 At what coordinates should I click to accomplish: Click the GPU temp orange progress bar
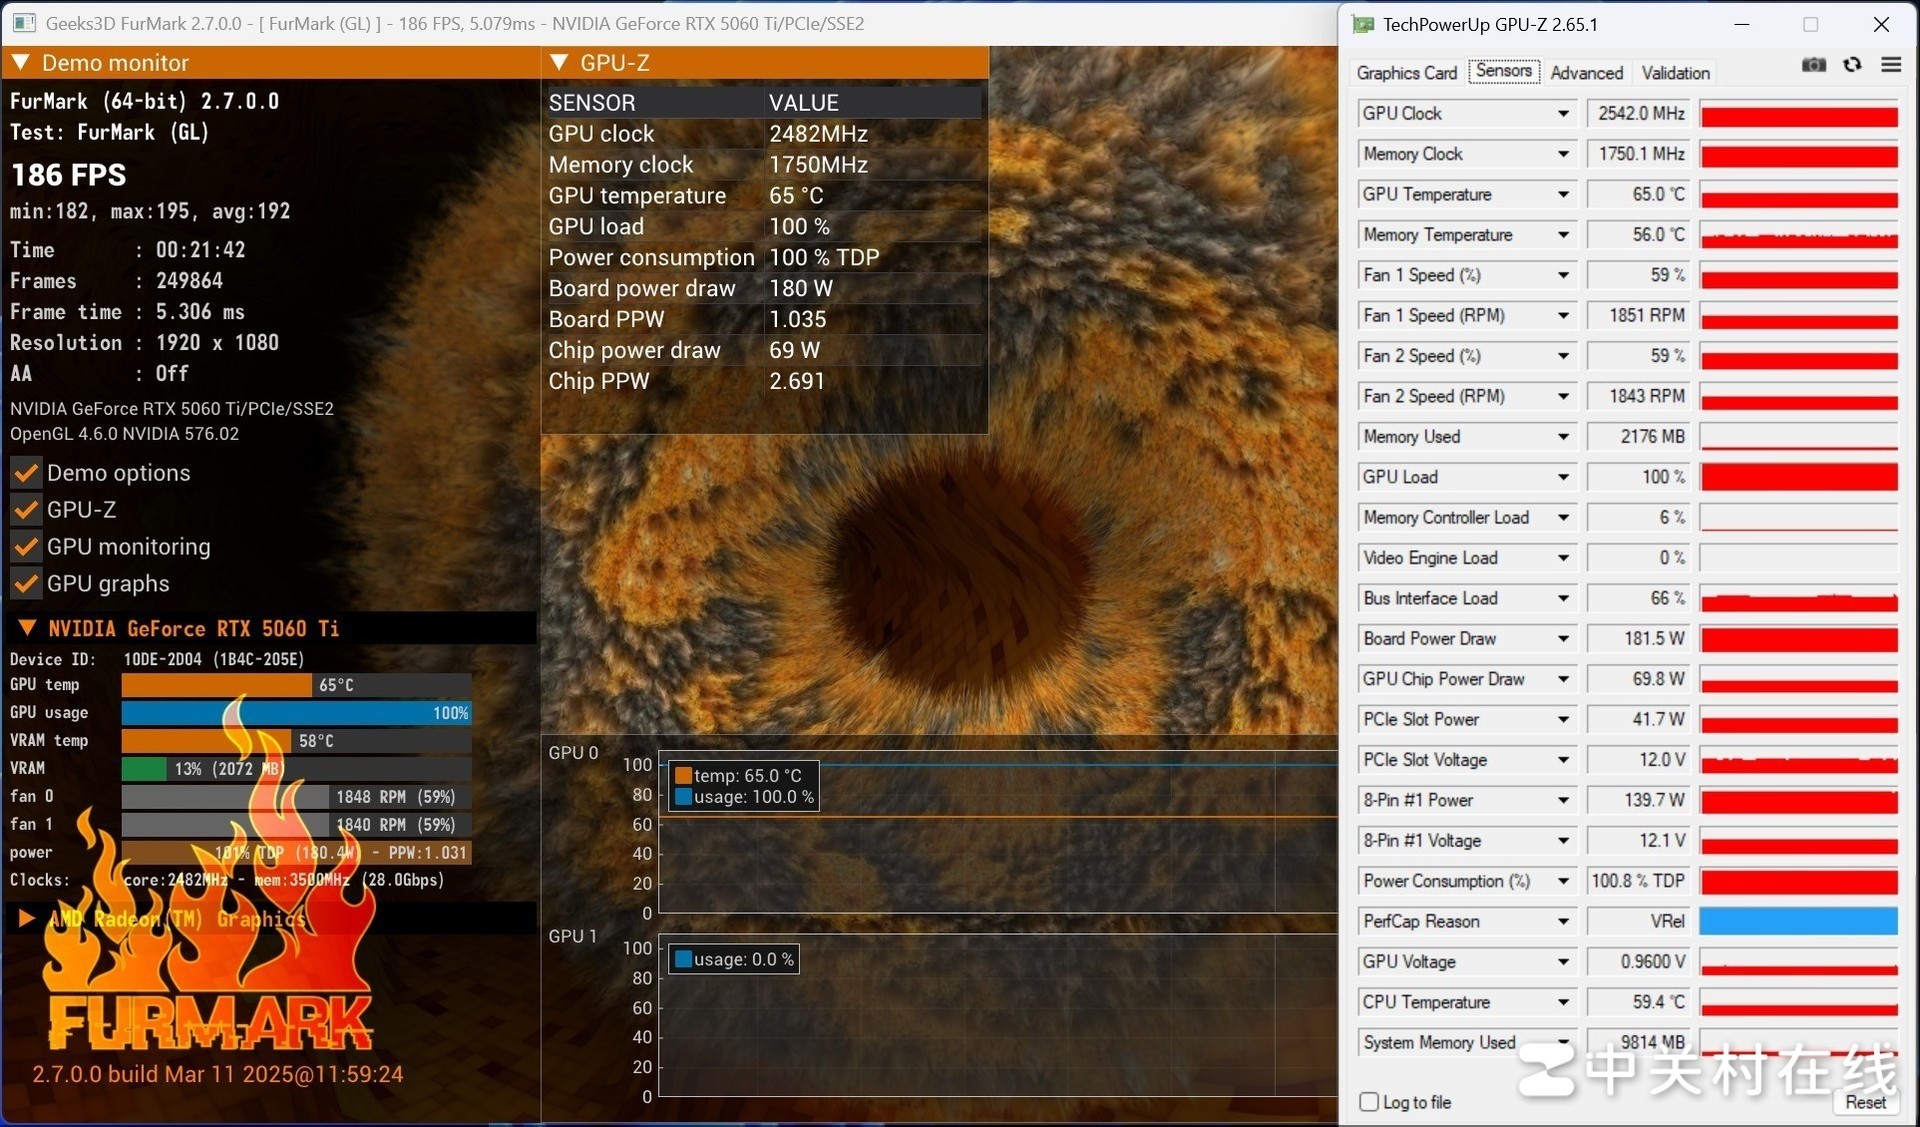coord(217,685)
